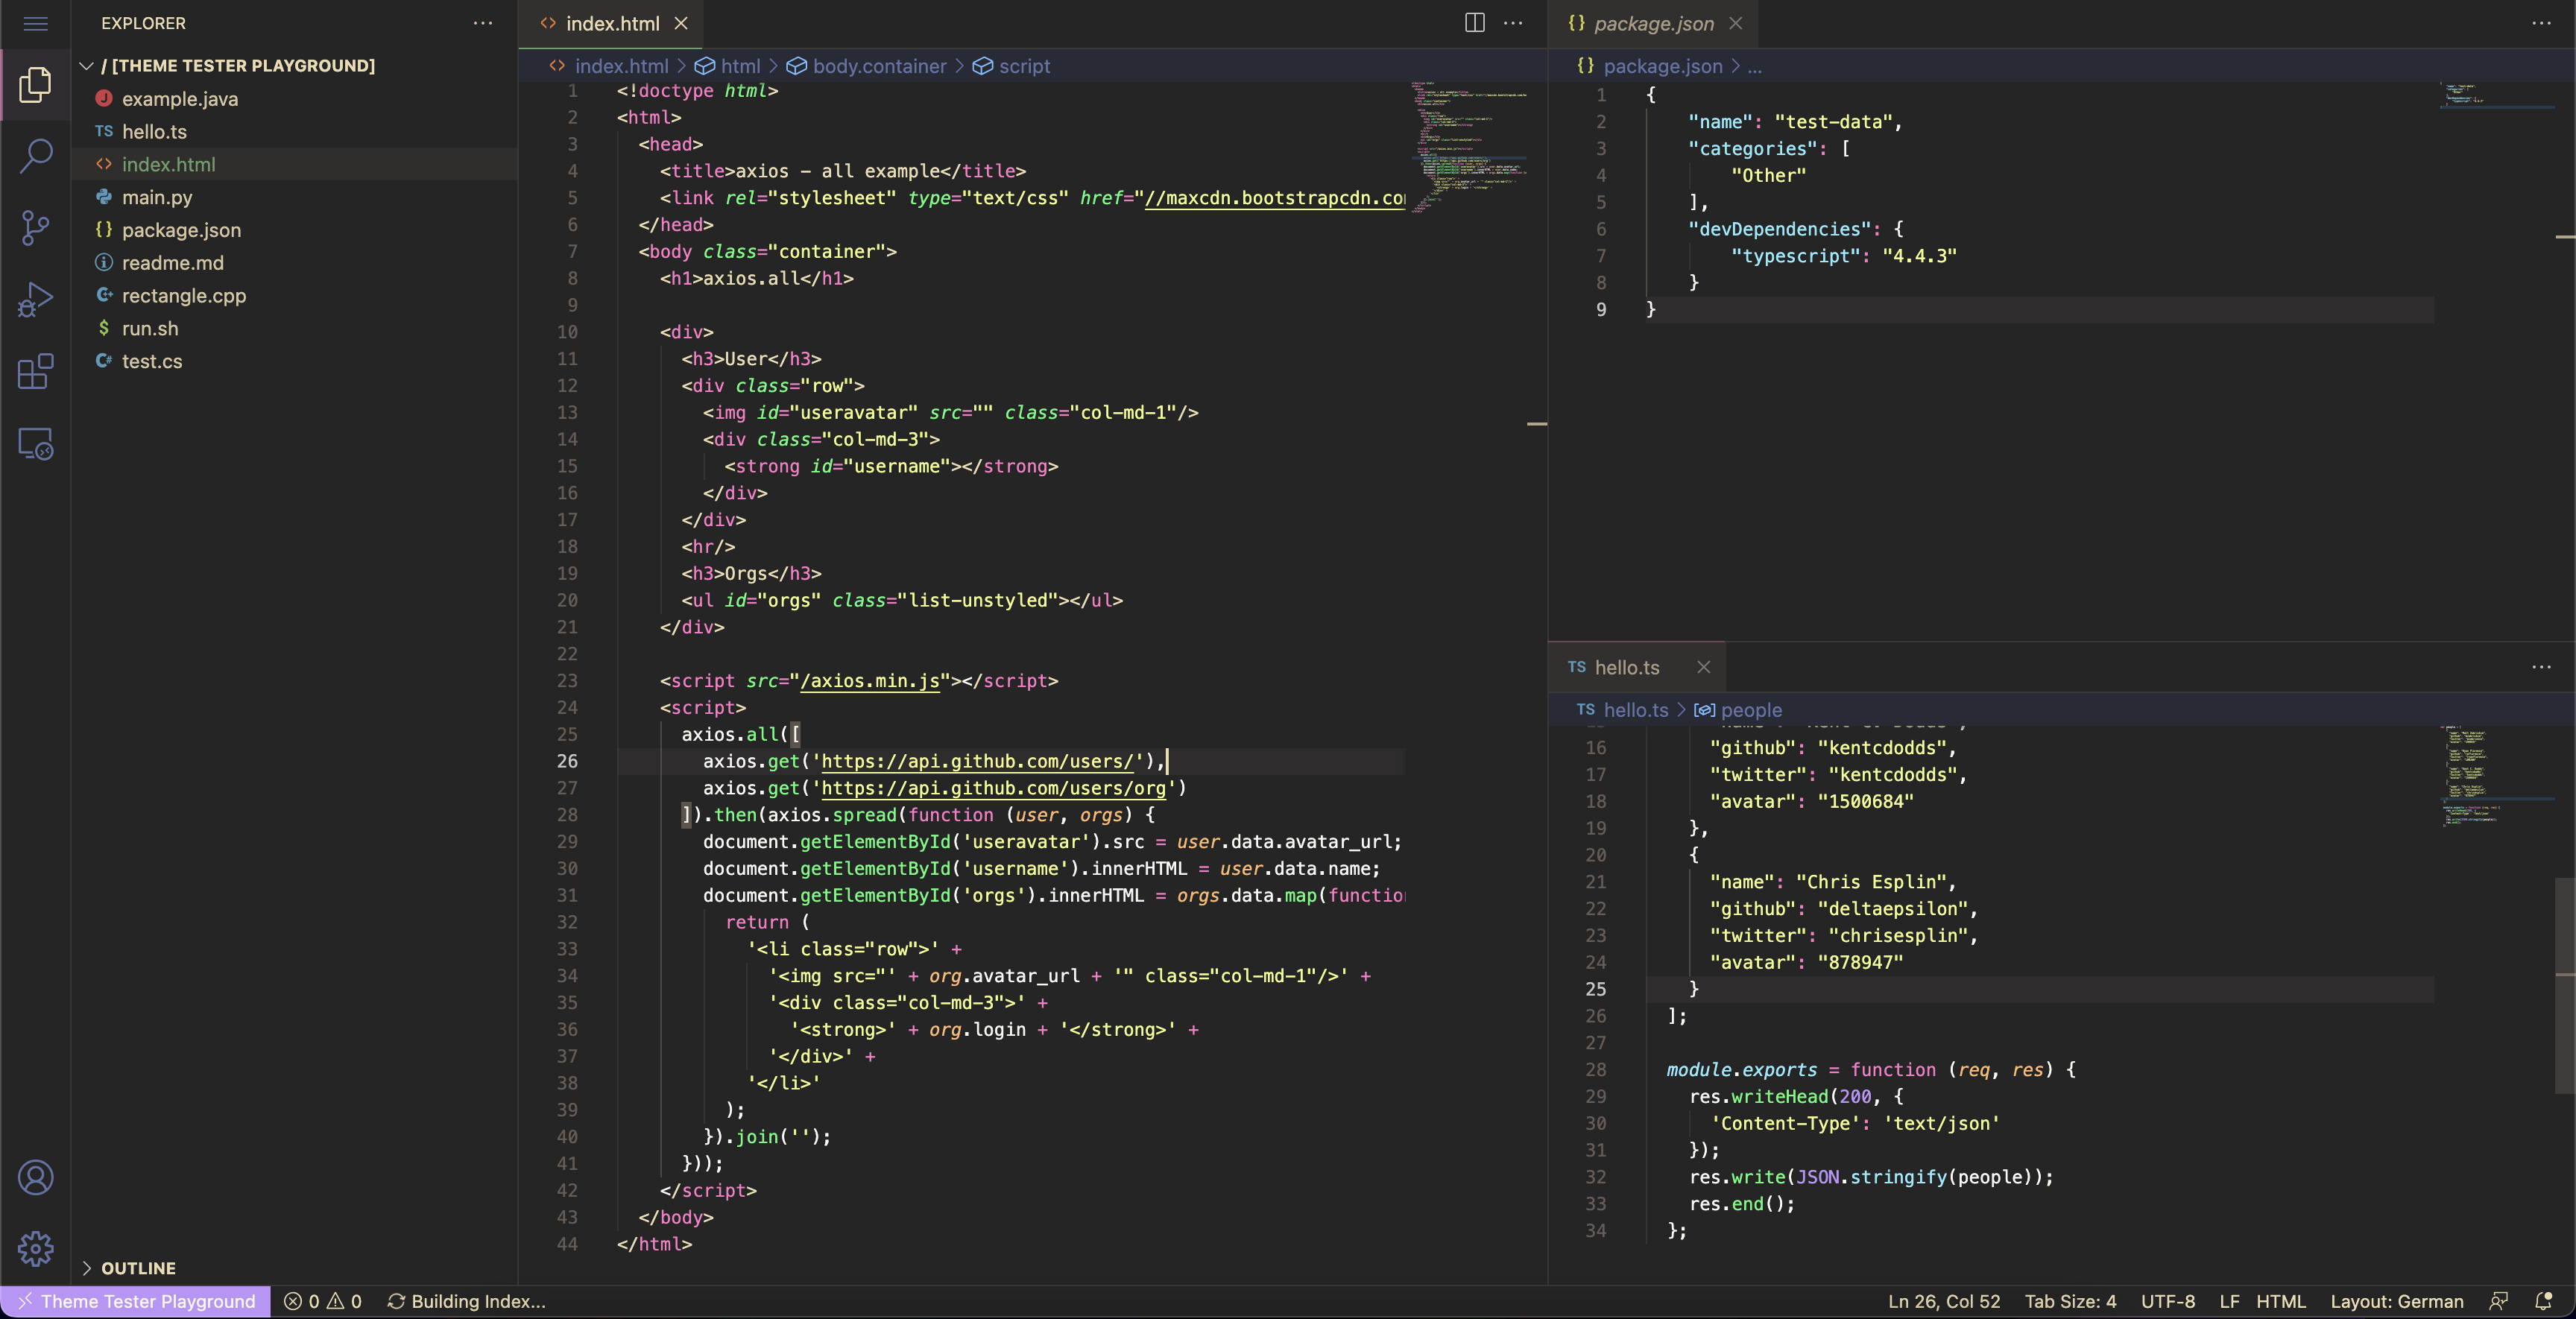Viewport: 2576px width, 1319px height.
Task: Open Manage settings gear
Action: (36, 1248)
